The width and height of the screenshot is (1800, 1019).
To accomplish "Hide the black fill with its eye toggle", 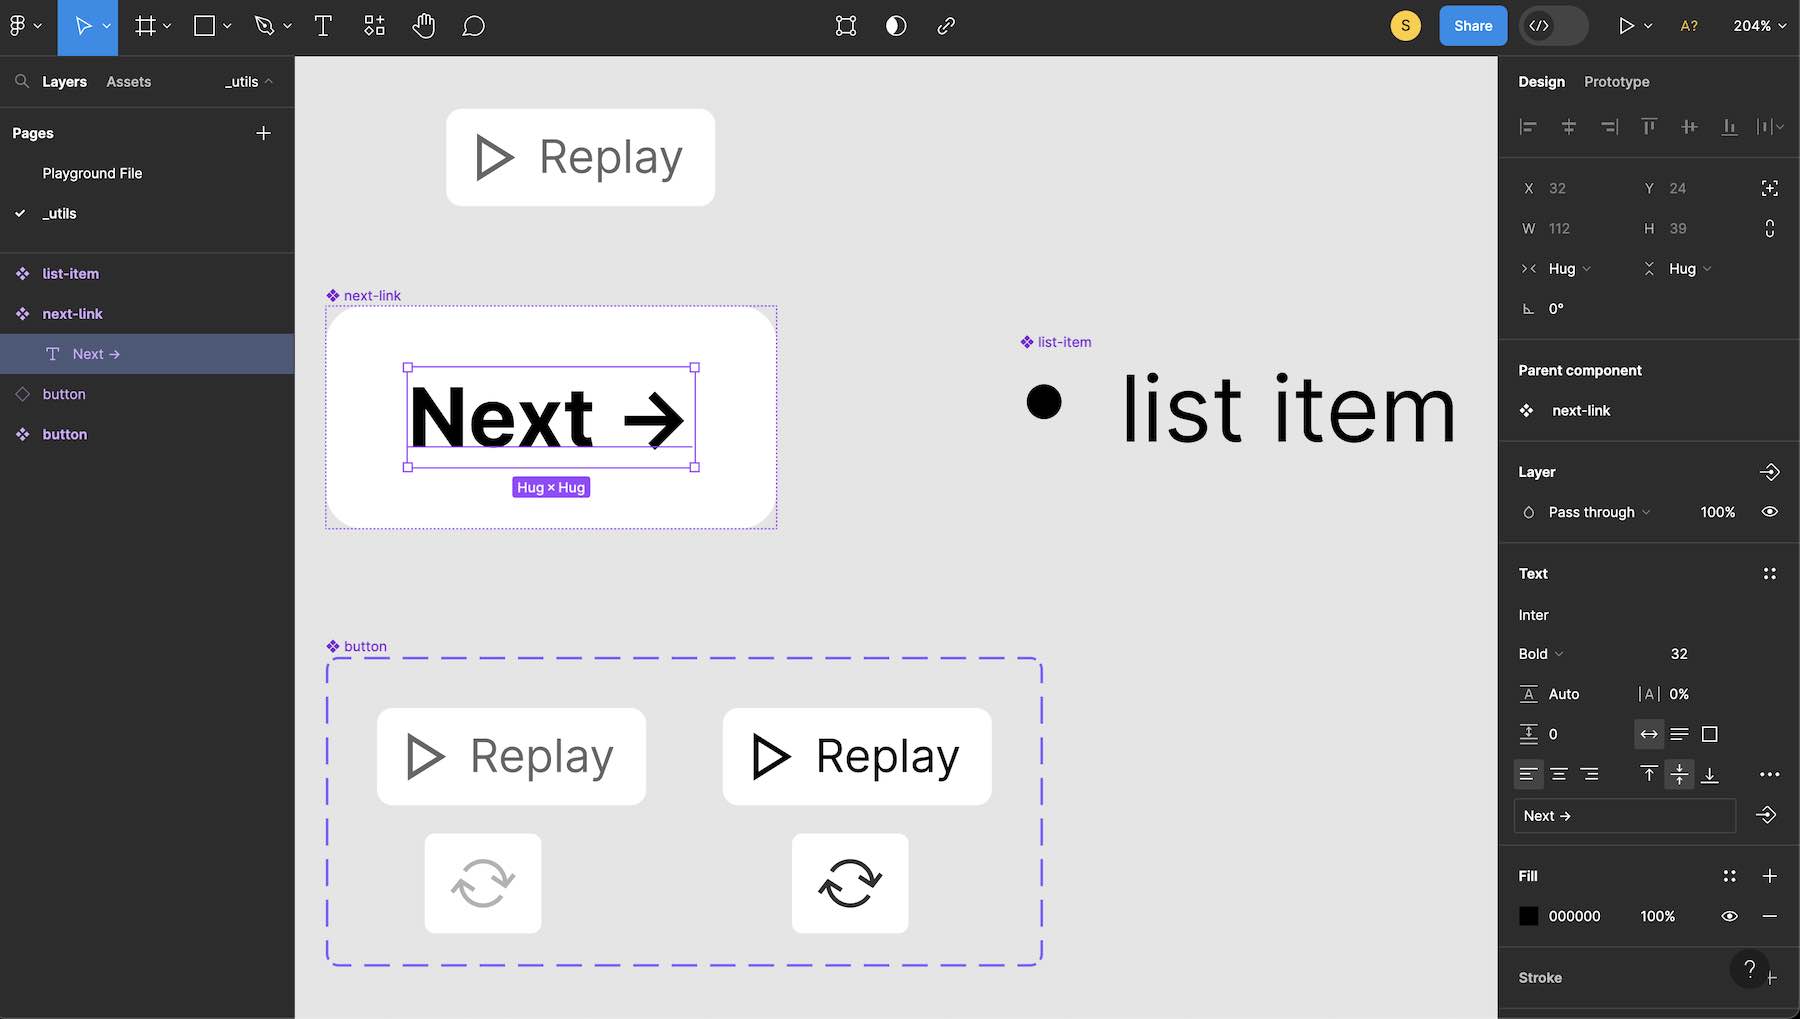I will (x=1729, y=915).
